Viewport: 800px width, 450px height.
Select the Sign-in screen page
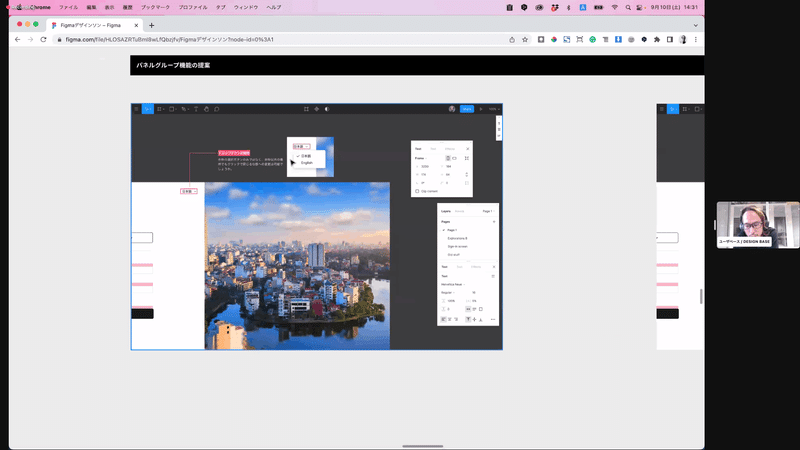(x=457, y=246)
